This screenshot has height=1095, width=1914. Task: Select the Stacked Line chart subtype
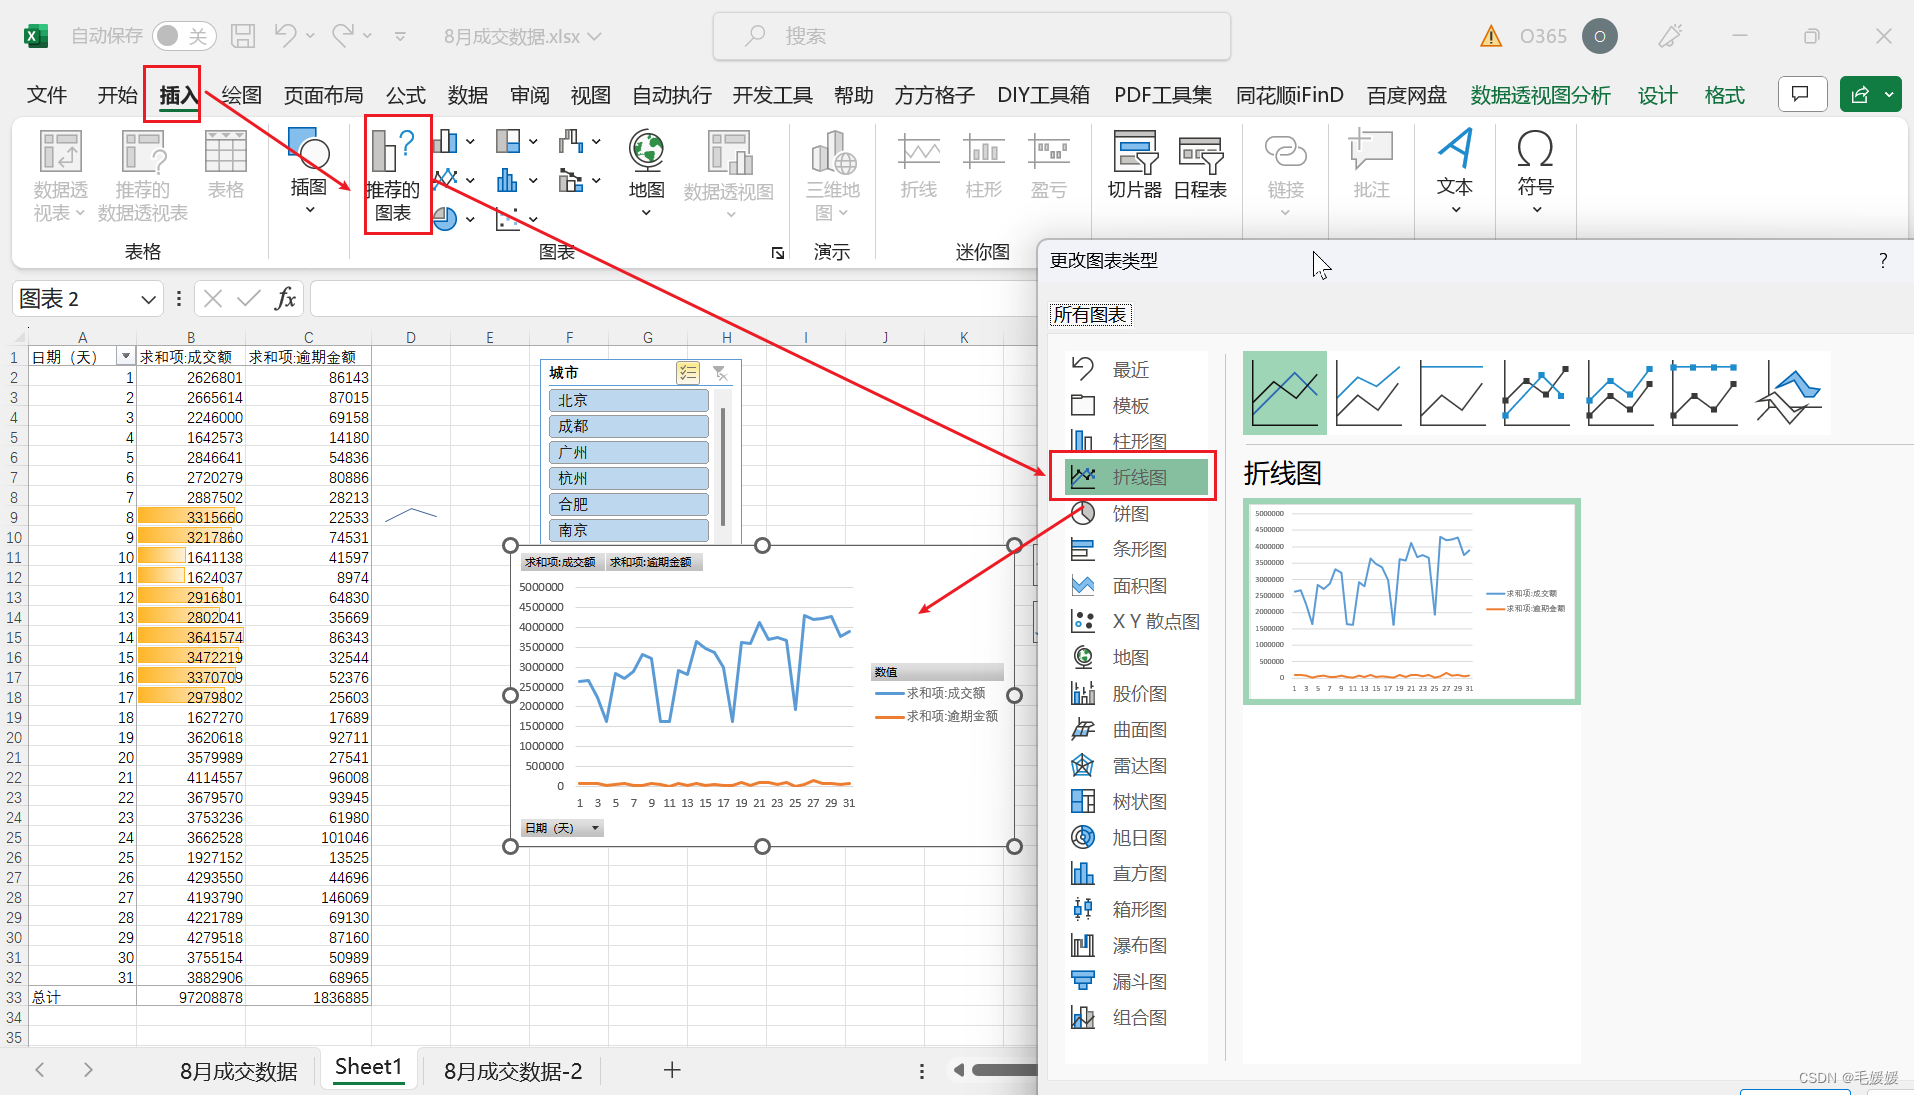1368,392
